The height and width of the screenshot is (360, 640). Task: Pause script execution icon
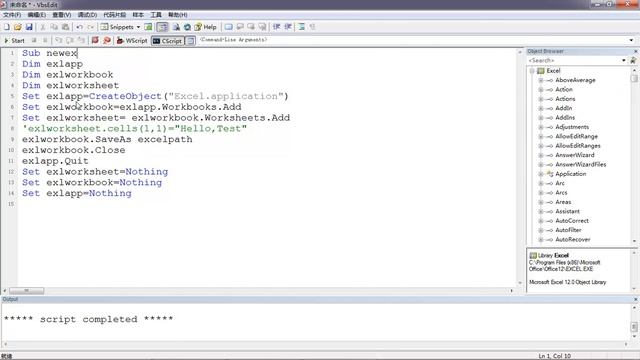click(x=34, y=40)
